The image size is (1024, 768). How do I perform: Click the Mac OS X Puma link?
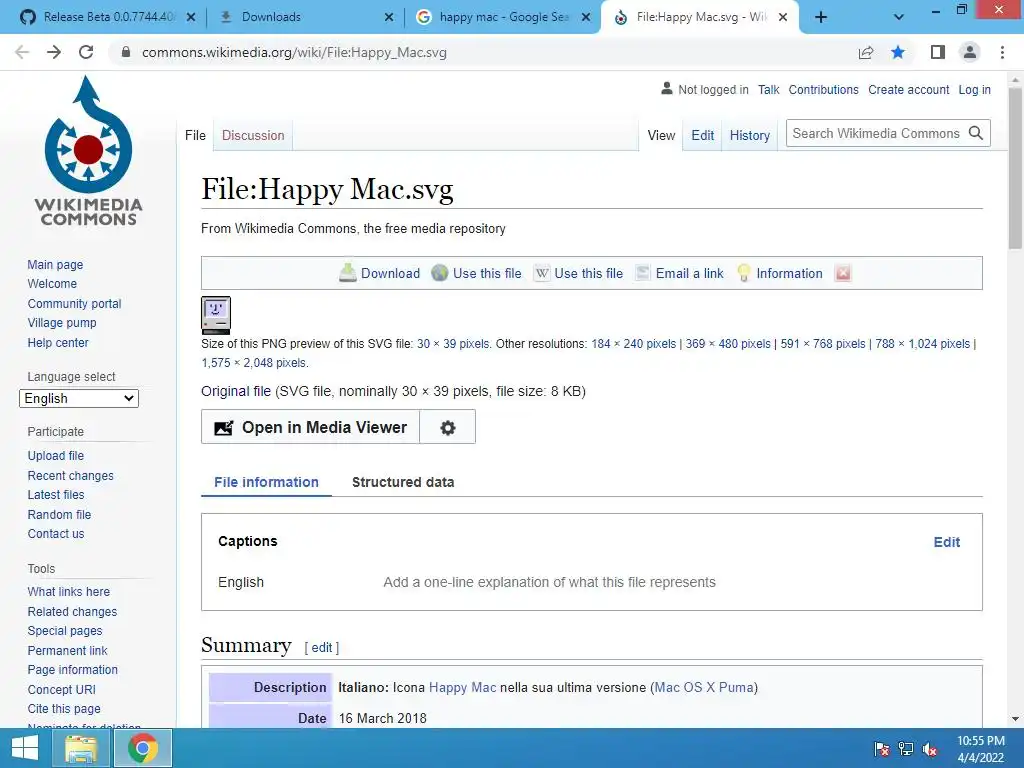704,687
